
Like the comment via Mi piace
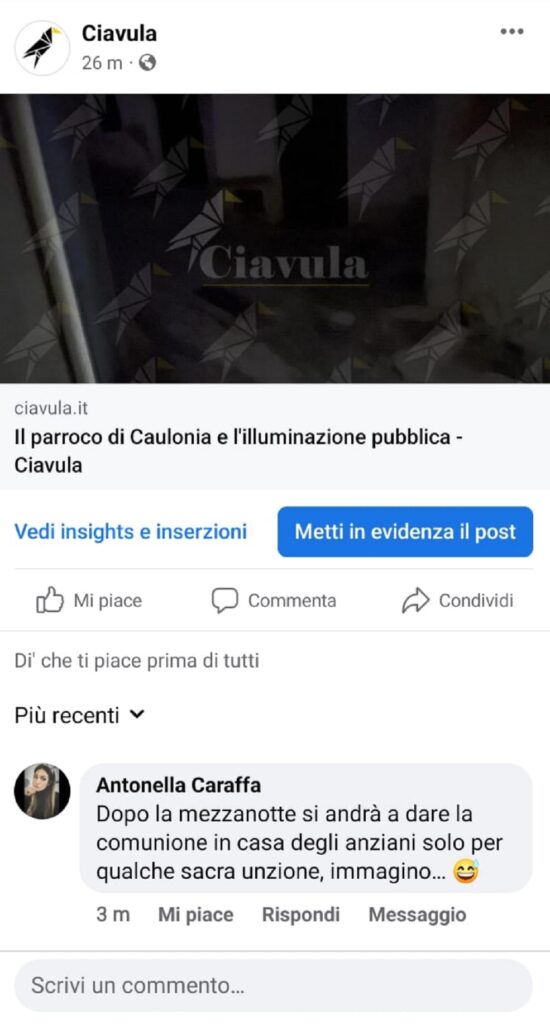195,914
